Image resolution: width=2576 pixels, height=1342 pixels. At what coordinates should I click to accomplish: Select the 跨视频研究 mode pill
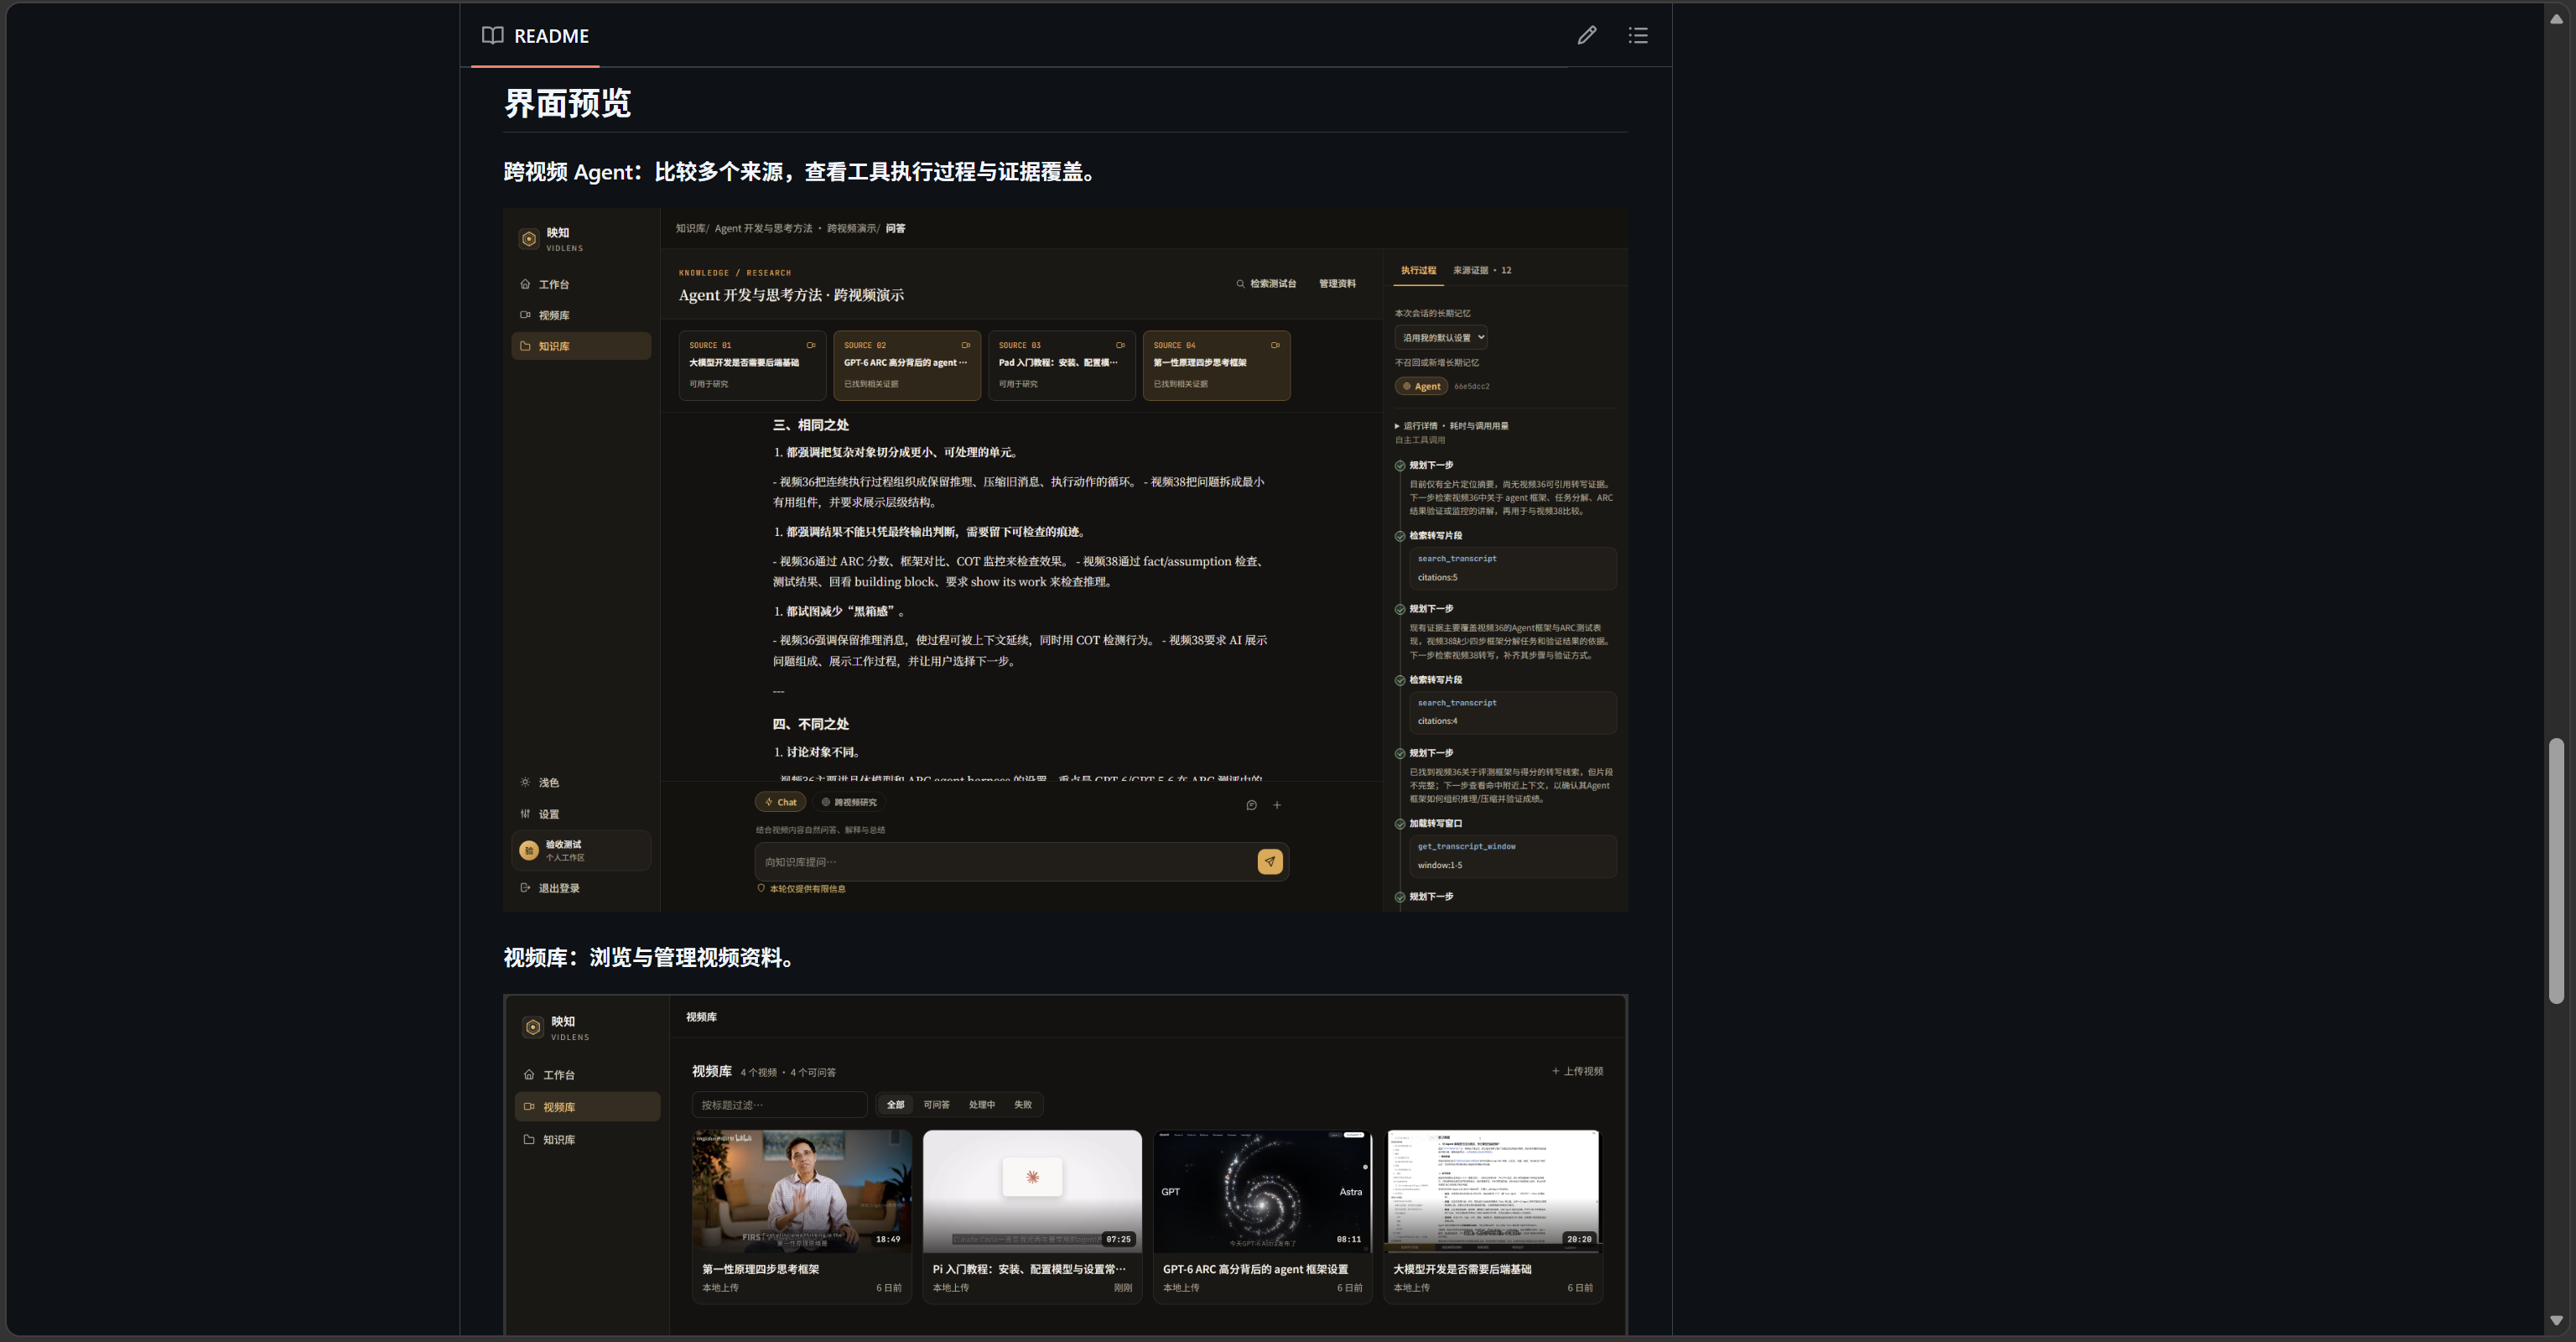coord(849,802)
